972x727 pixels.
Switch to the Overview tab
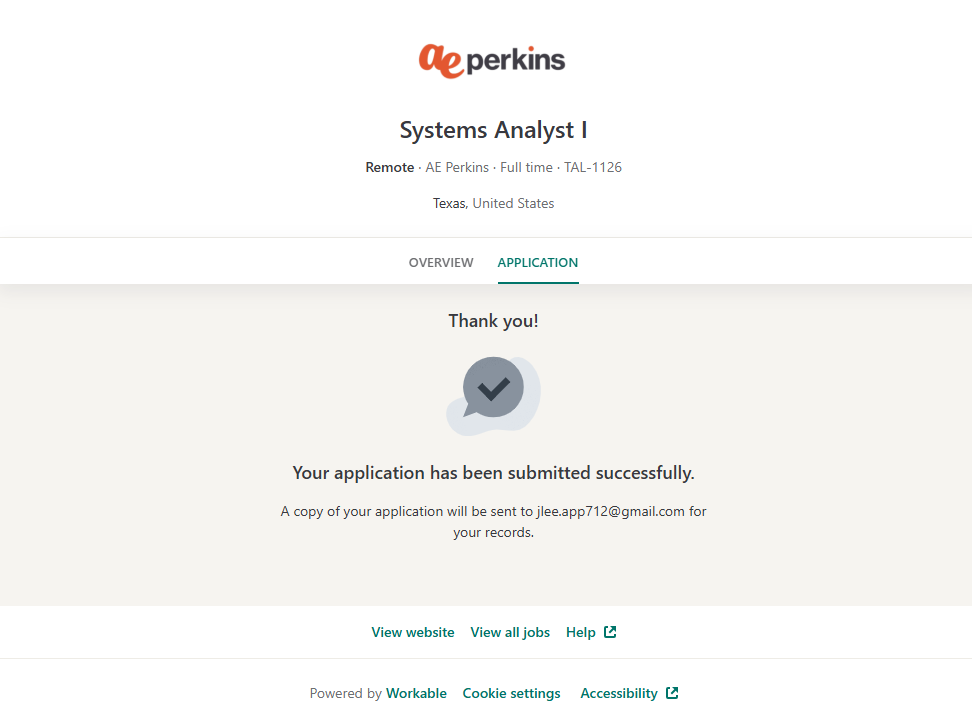441,263
